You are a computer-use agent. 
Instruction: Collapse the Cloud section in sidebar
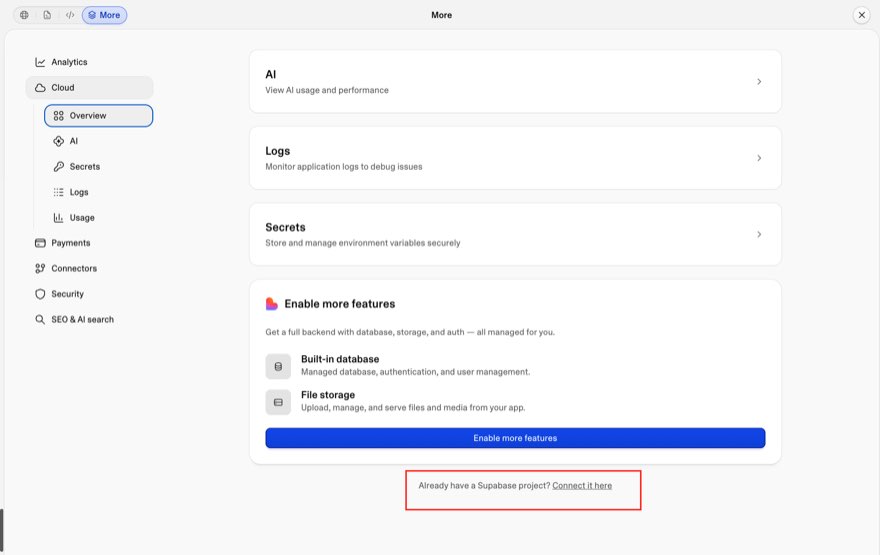89,88
